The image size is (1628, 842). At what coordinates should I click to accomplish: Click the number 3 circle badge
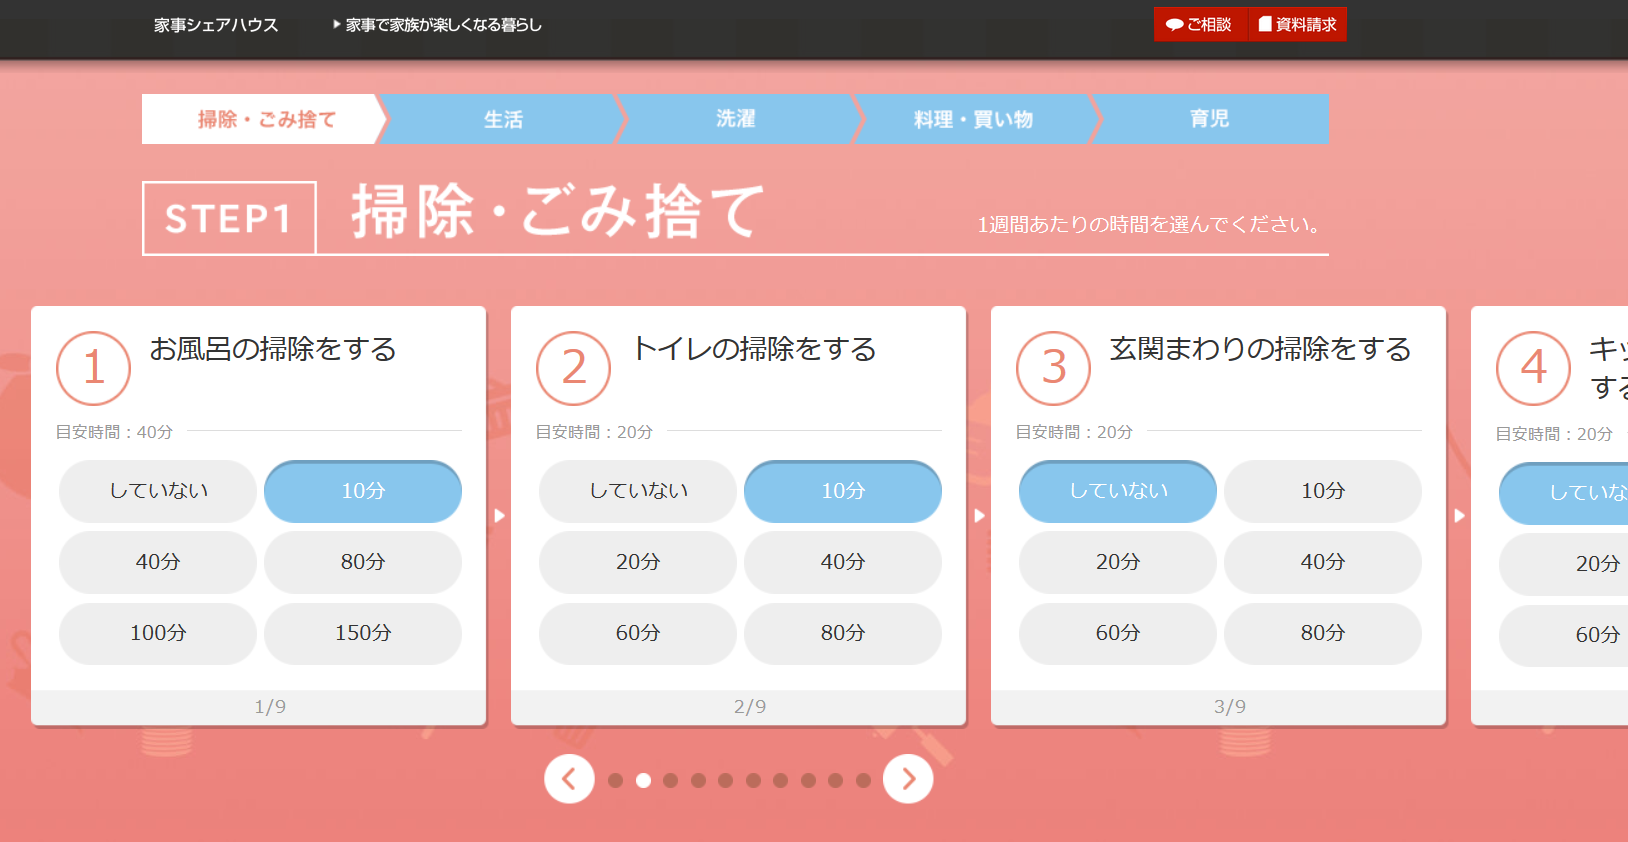coord(1054,368)
